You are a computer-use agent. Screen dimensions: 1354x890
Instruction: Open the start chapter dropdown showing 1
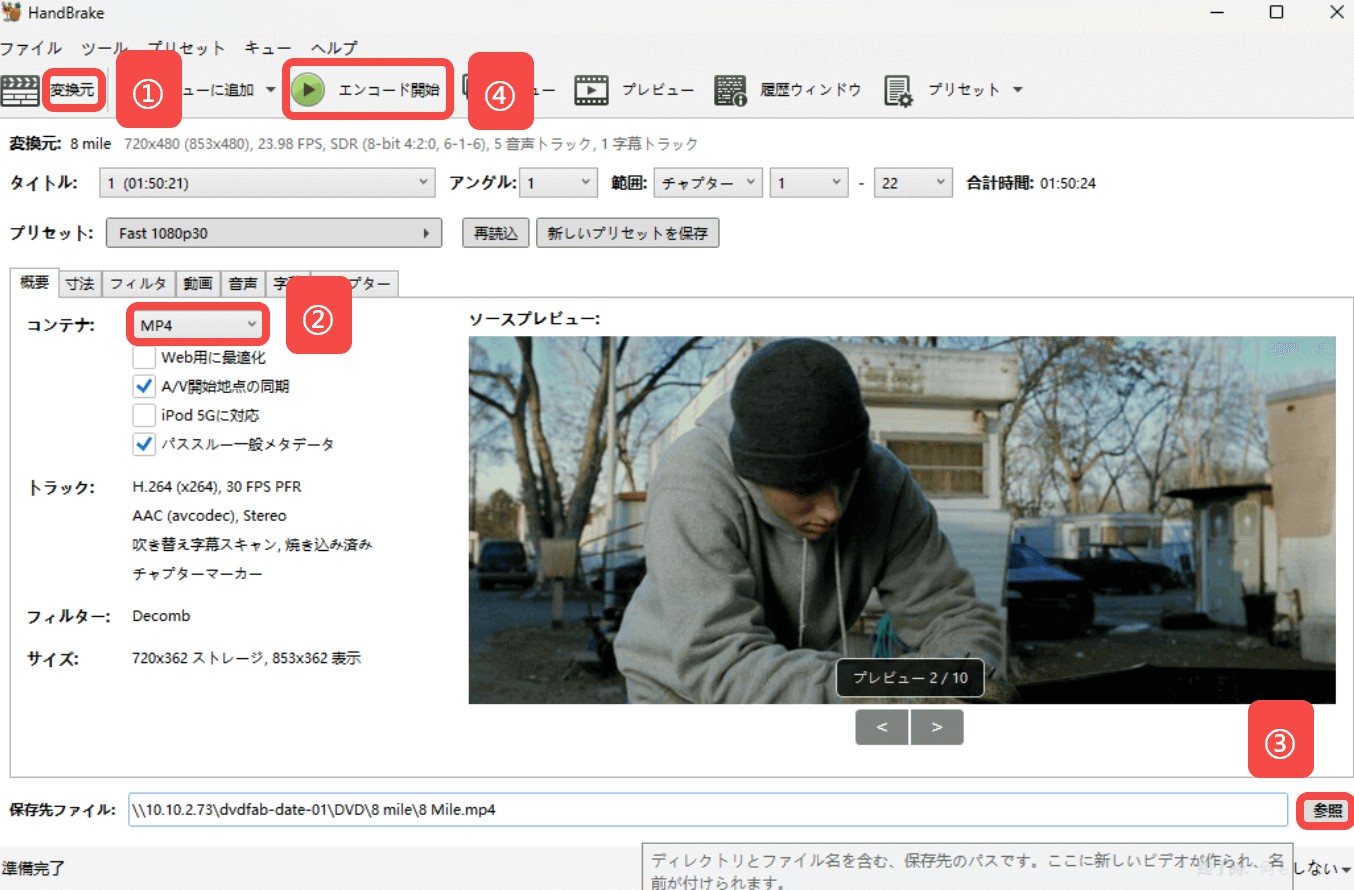tap(809, 183)
